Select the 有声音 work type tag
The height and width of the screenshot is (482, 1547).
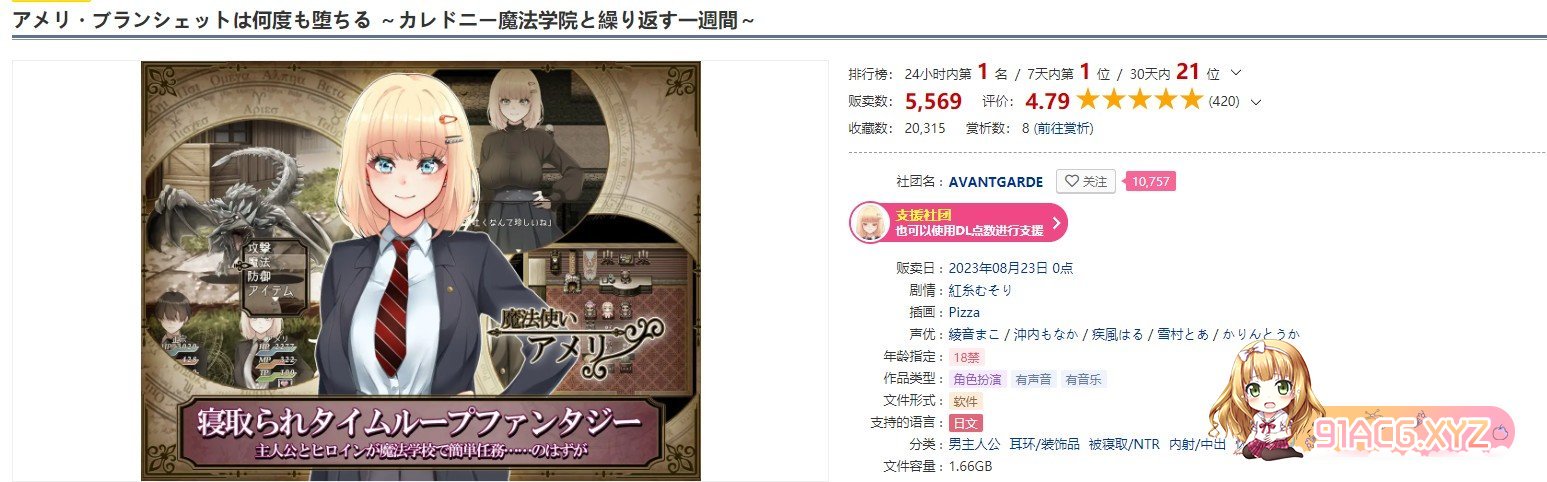click(x=1031, y=379)
